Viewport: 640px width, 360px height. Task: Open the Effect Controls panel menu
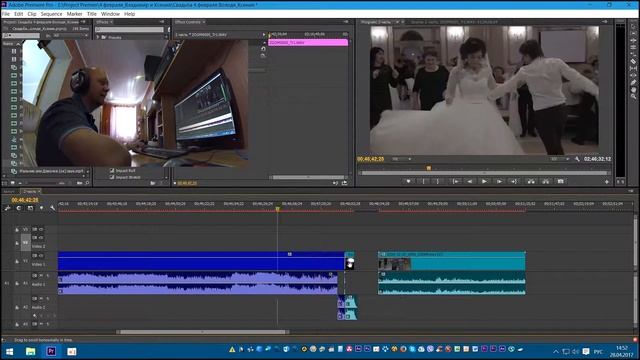[346, 22]
